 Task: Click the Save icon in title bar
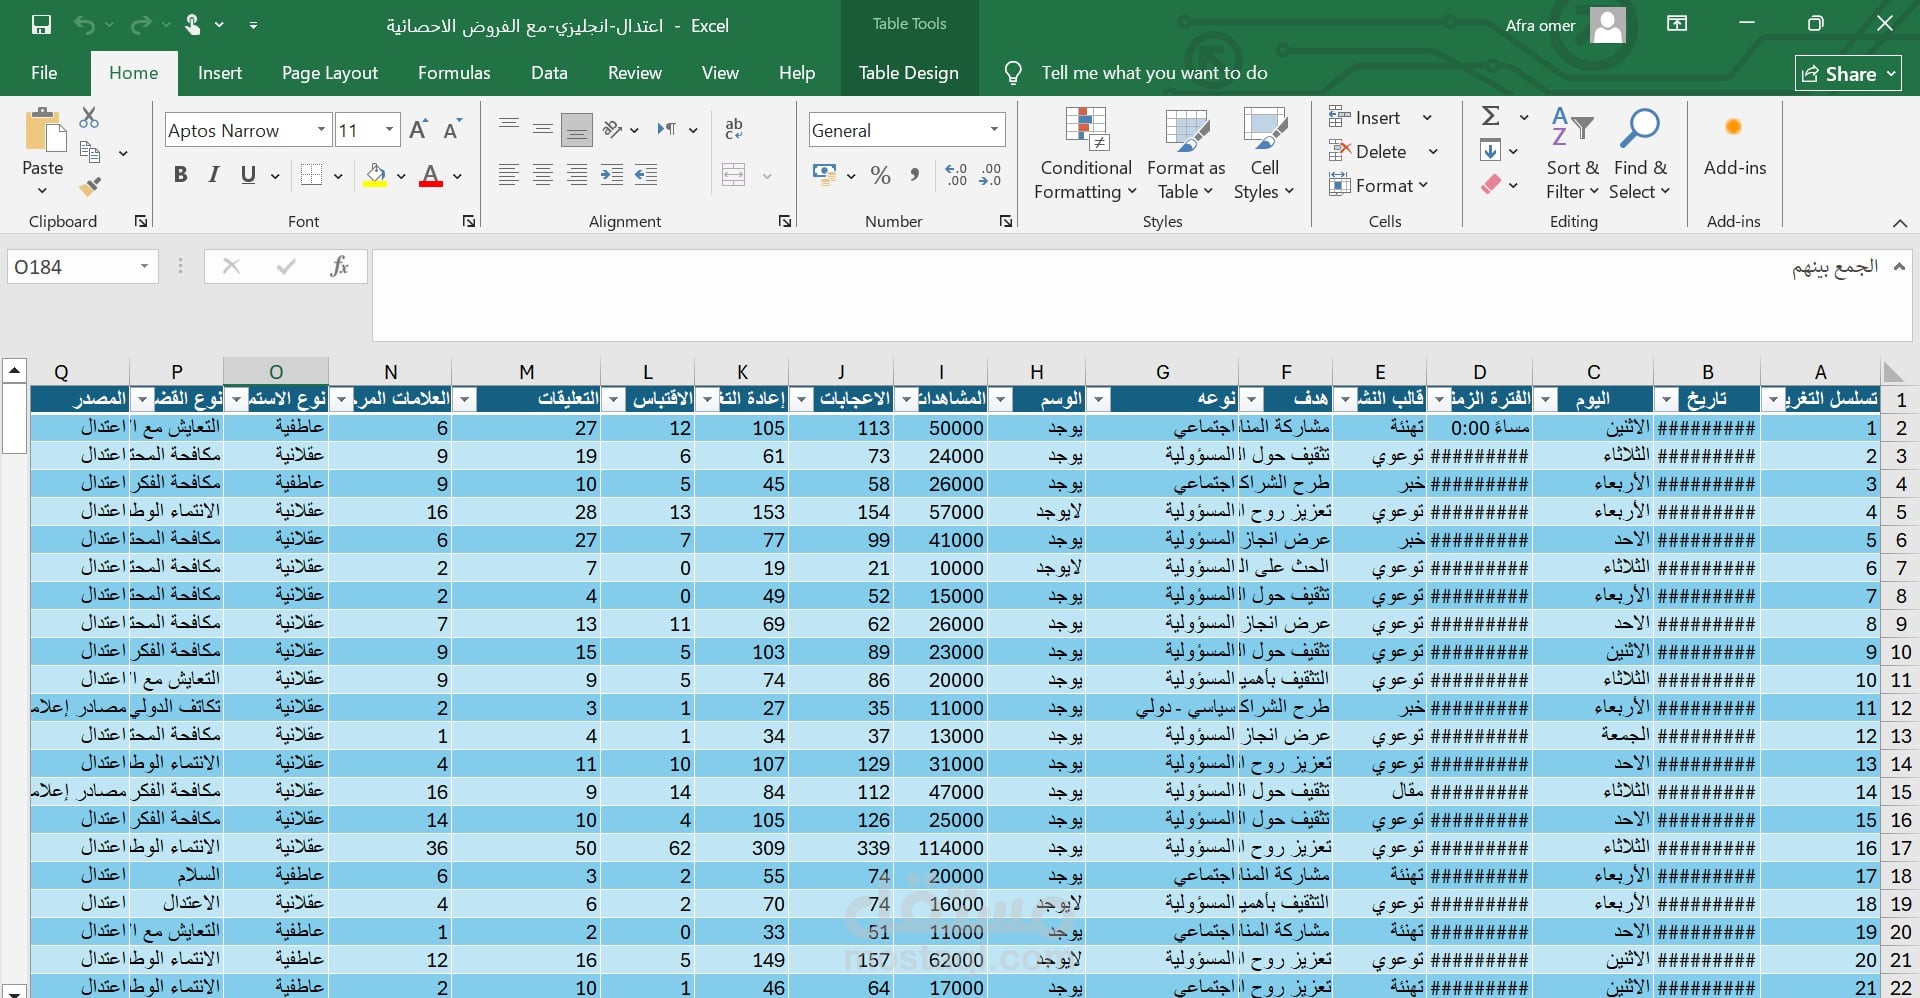[41, 25]
